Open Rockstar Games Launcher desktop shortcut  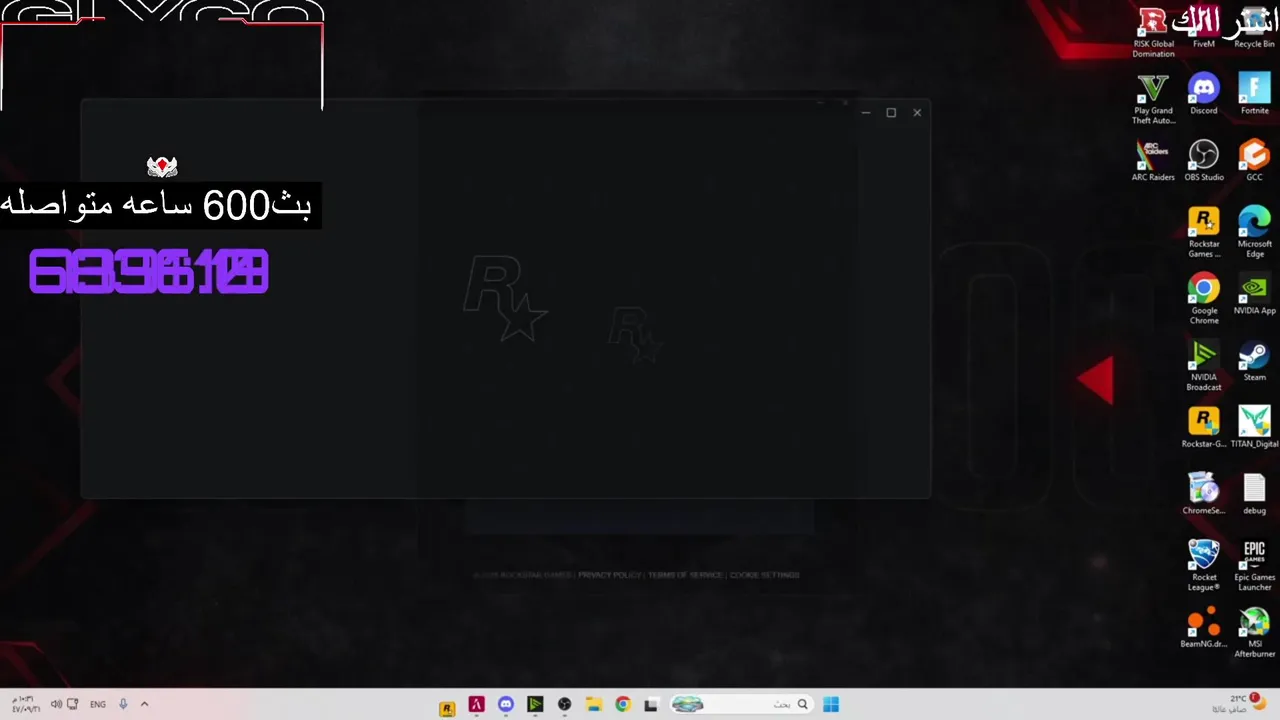coord(1204,232)
